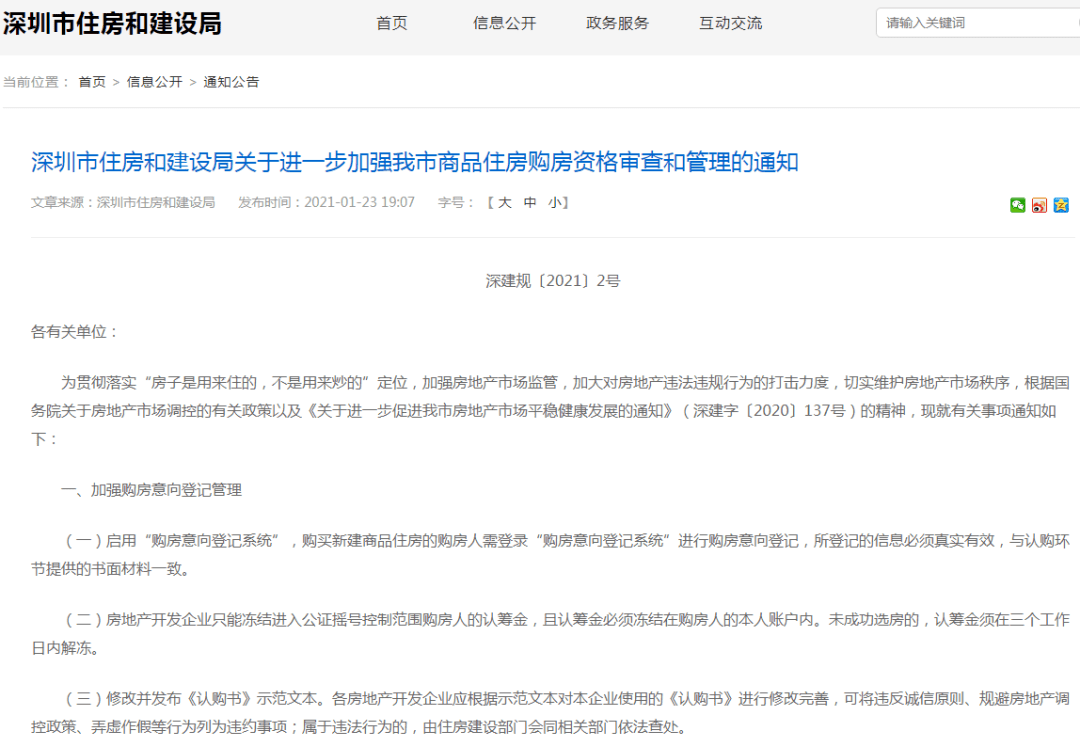This screenshot has height=747, width=1080.
Task: Go to 信息公开 in the breadcrumb
Action: point(154,82)
